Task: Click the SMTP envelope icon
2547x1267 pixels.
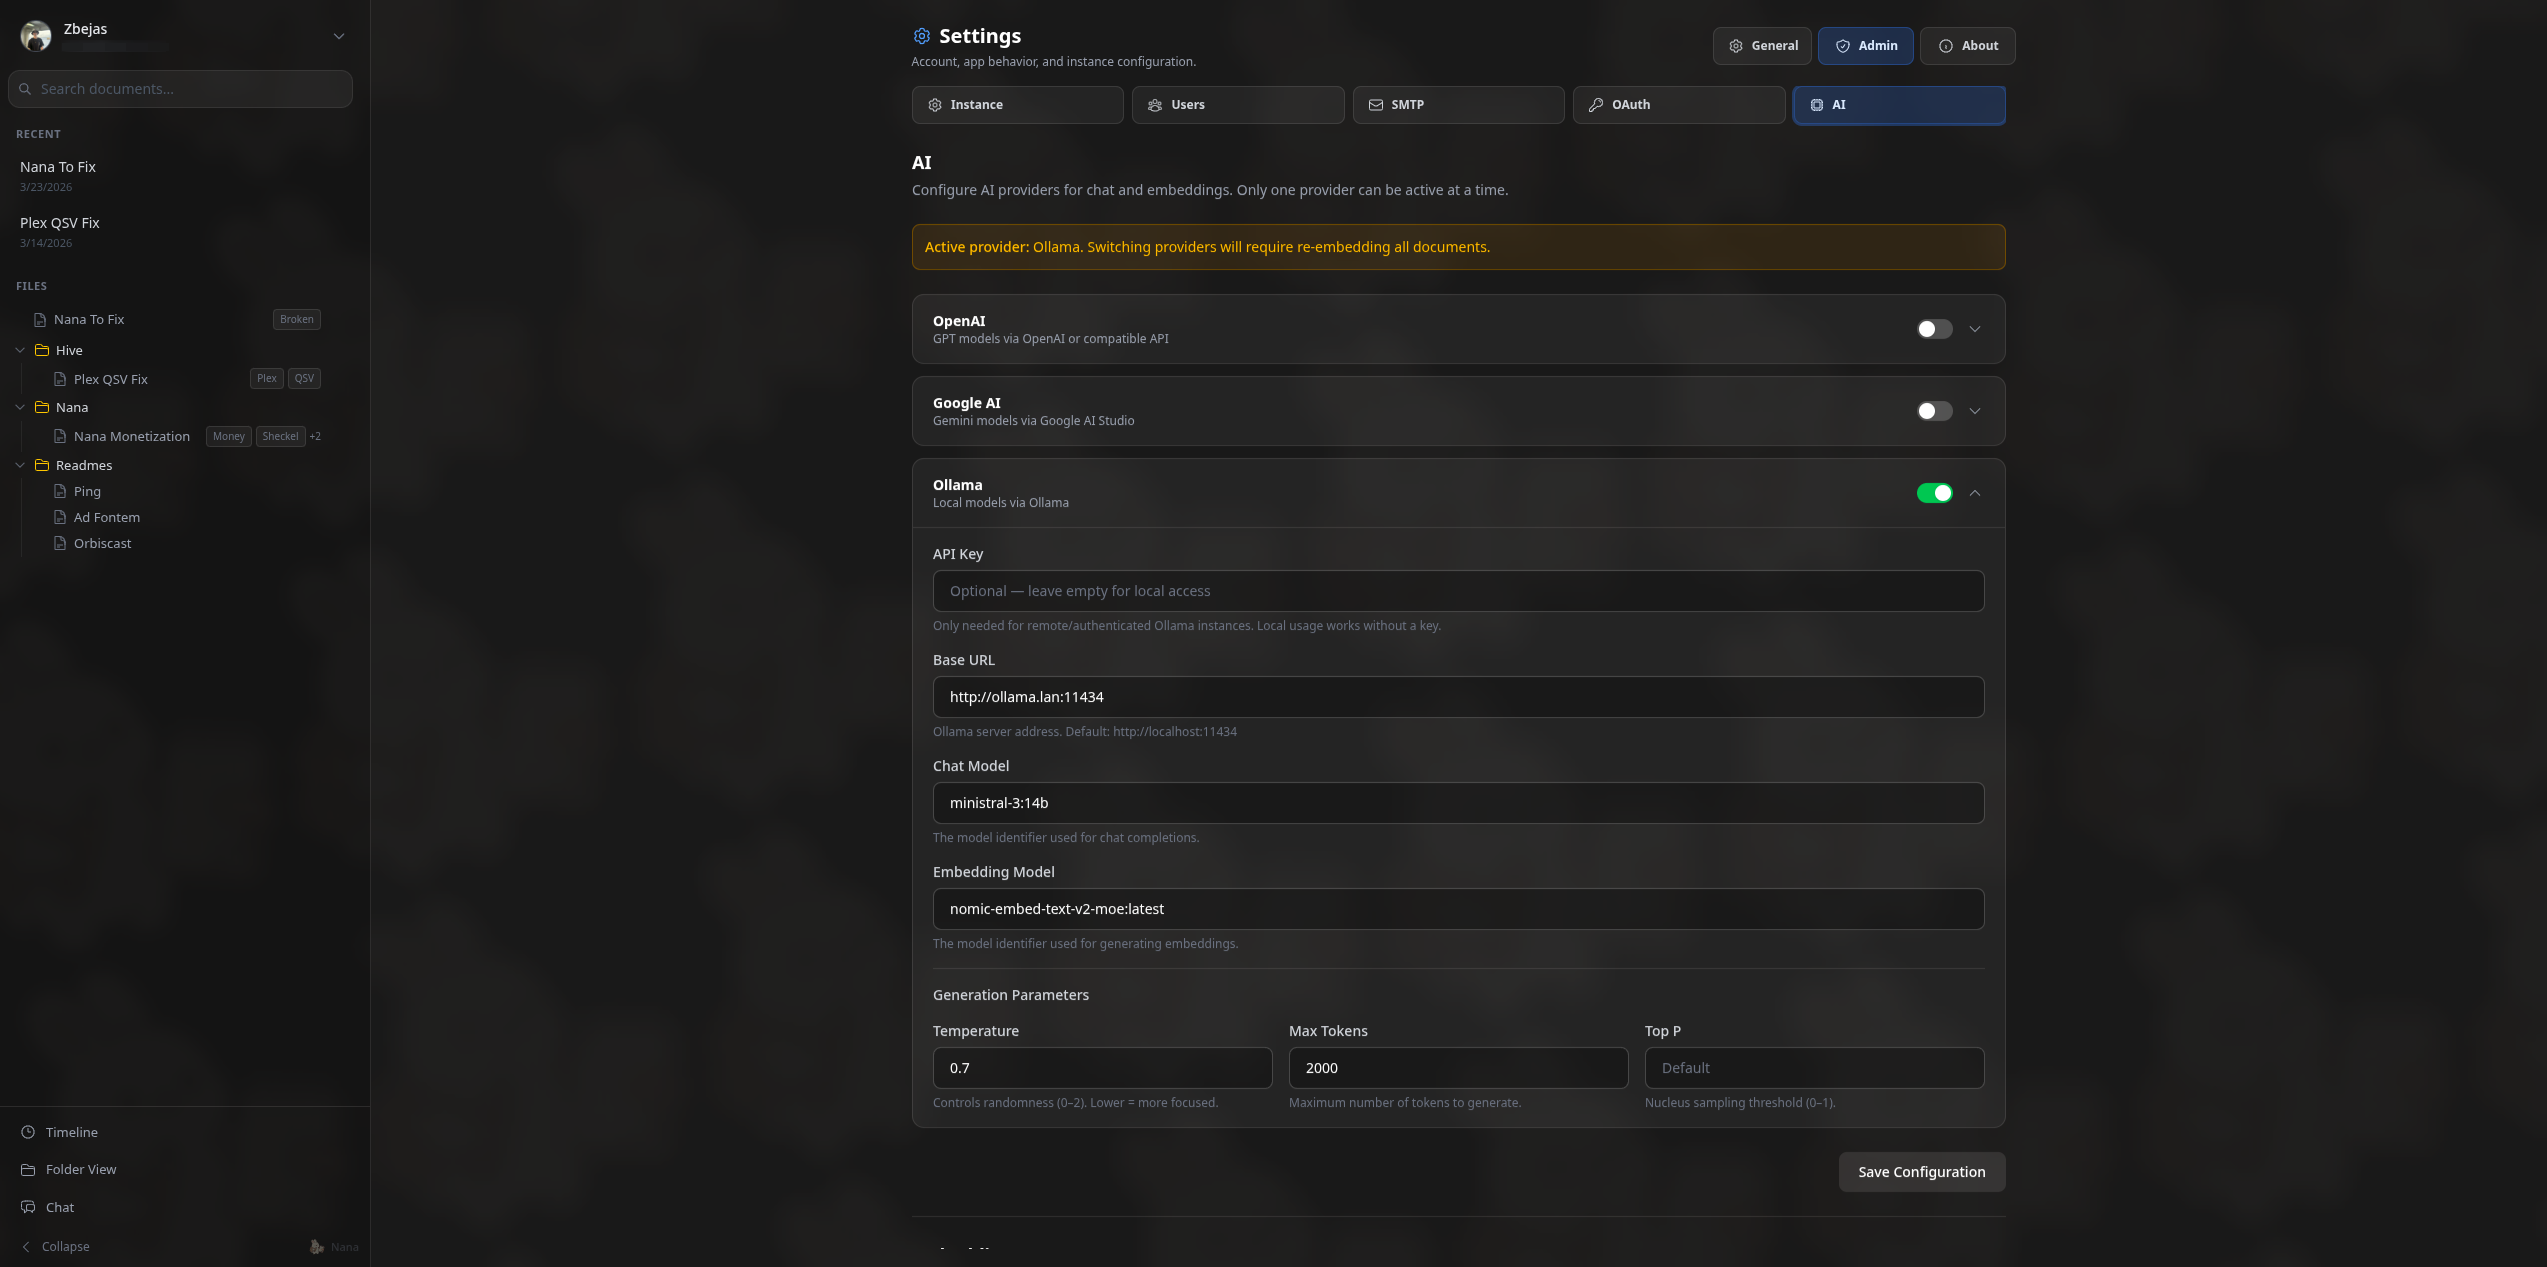Action: (x=1376, y=105)
